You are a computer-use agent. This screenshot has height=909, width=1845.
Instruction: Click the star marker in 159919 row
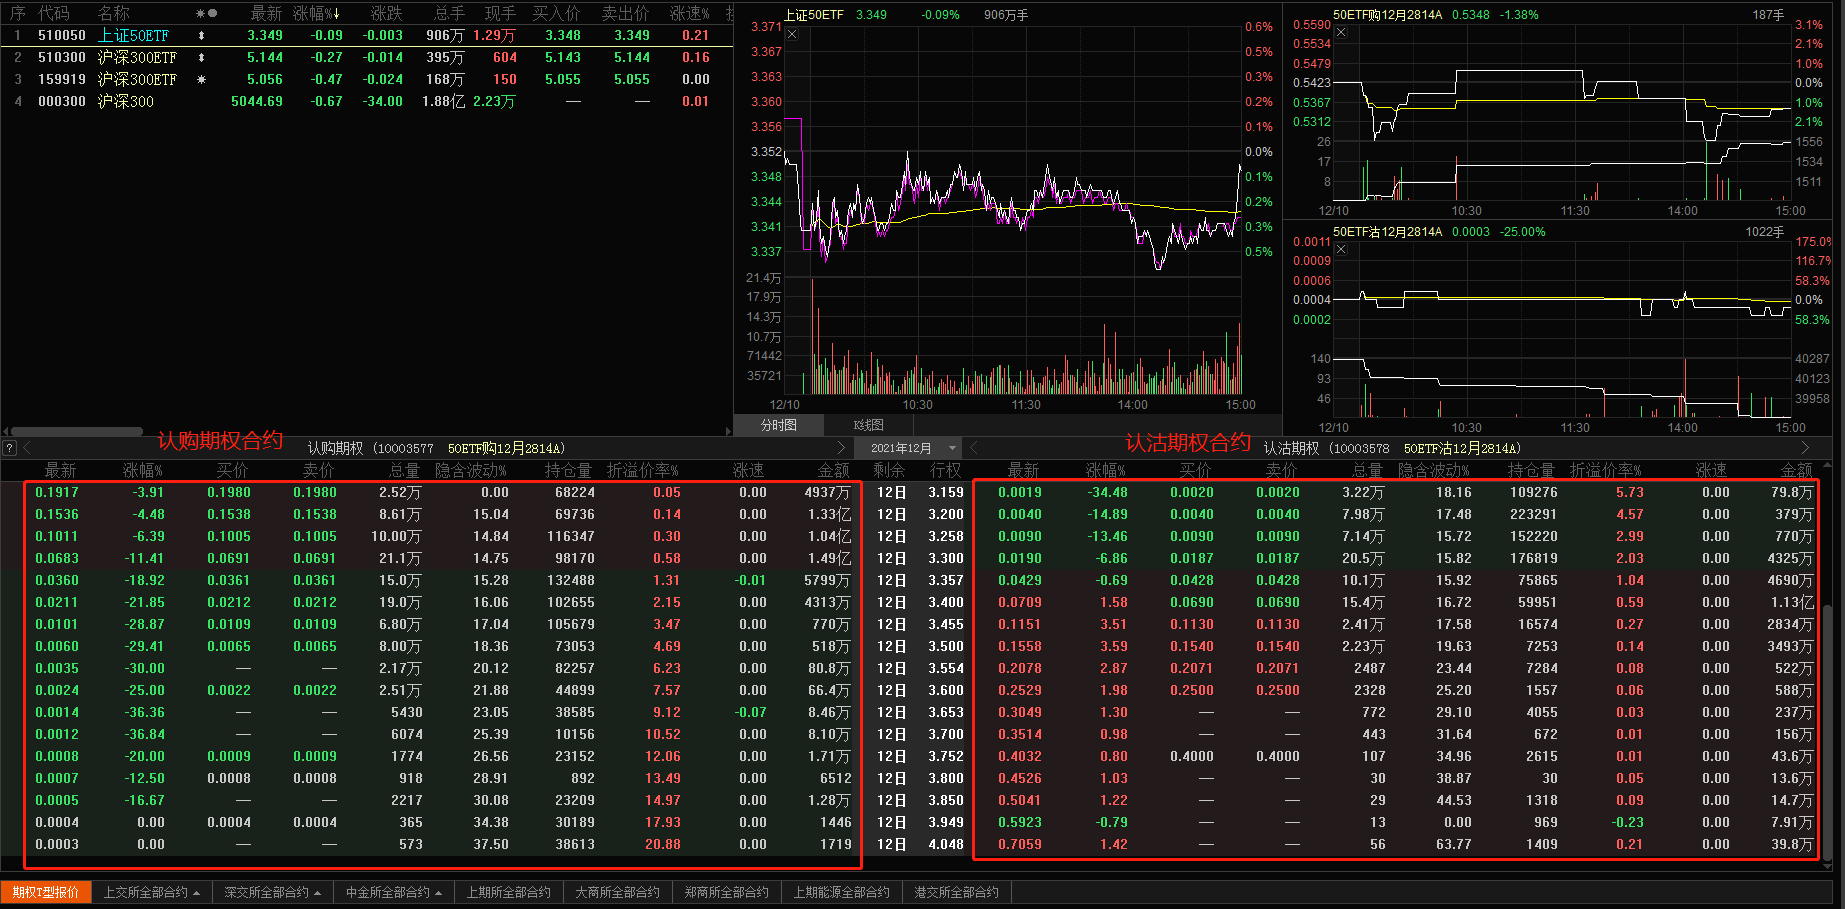click(x=201, y=79)
